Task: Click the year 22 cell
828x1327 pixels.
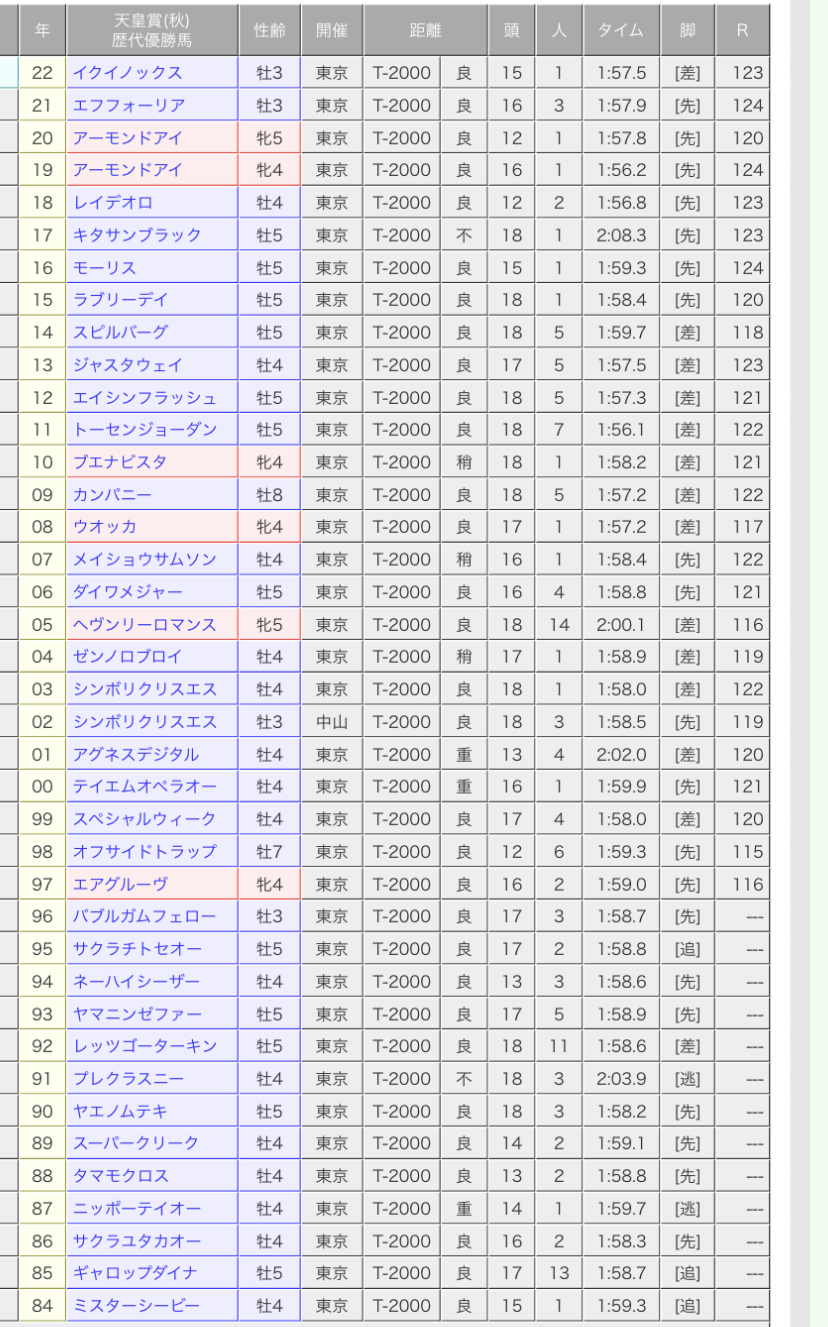Action: [42, 73]
